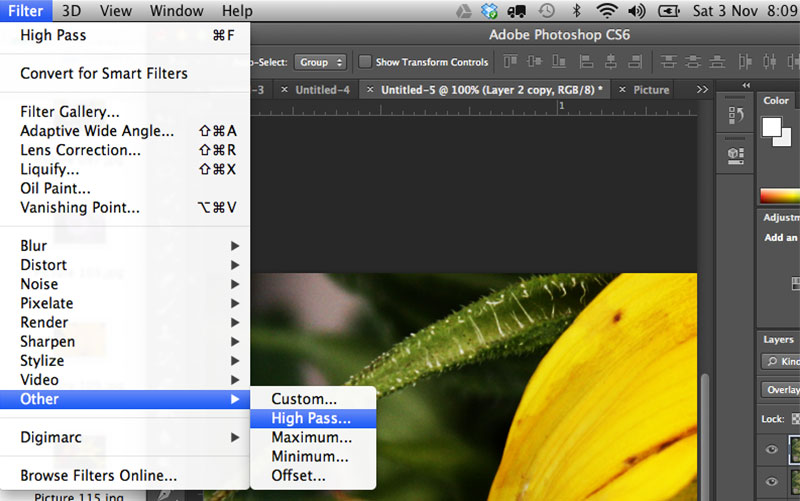
Task: Expand the hidden document tabs overflow arrows
Action: pyautogui.click(x=702, y=90)
